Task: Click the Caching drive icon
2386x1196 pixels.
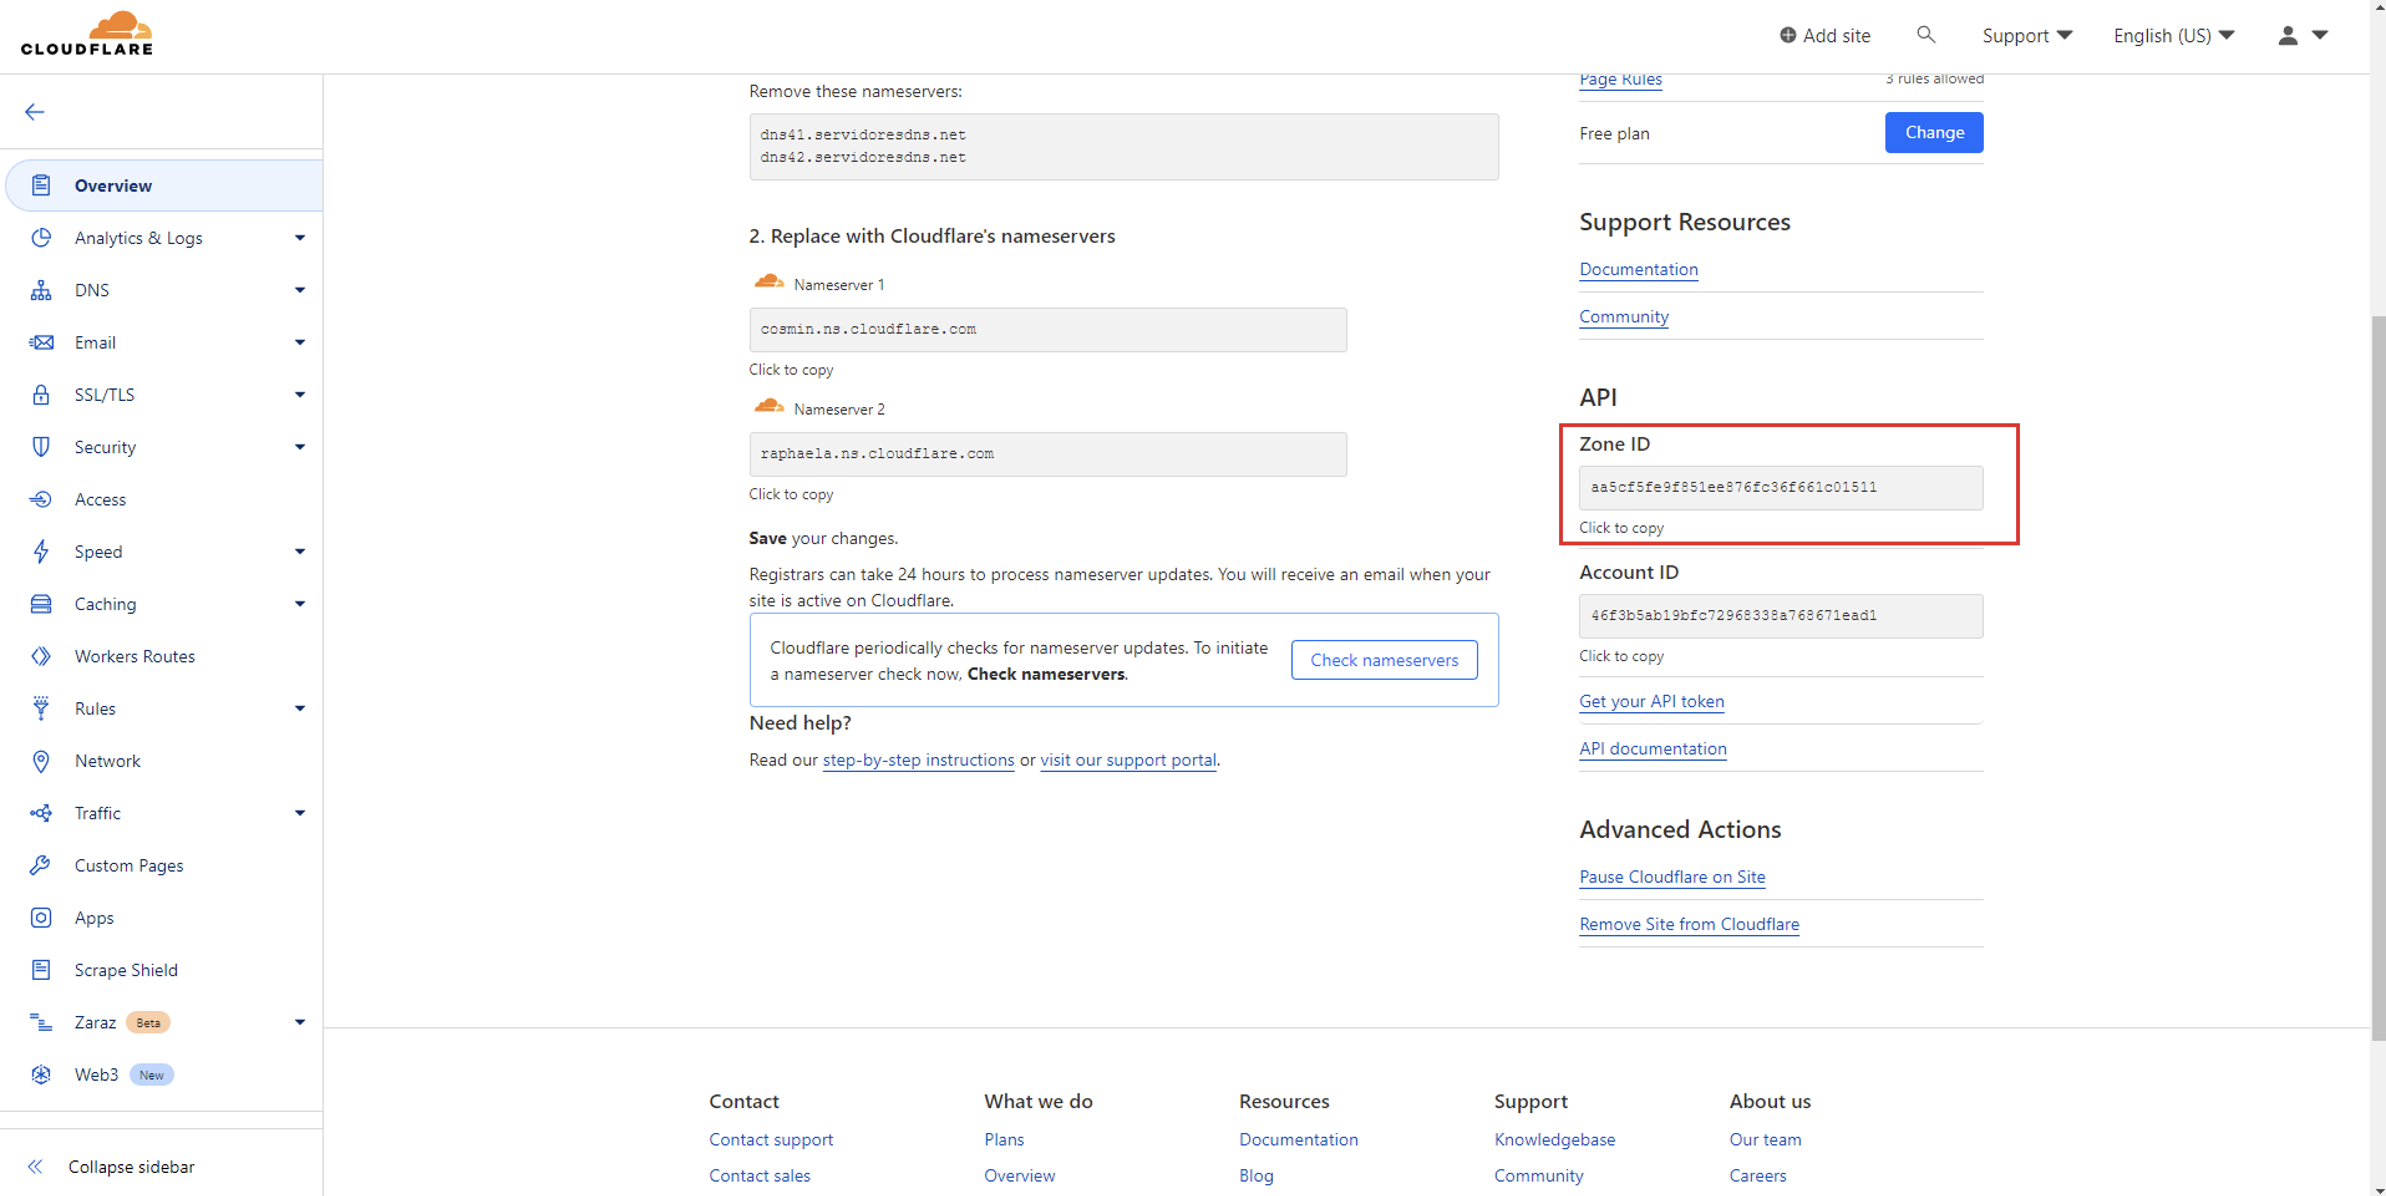Action: point(41,604)
